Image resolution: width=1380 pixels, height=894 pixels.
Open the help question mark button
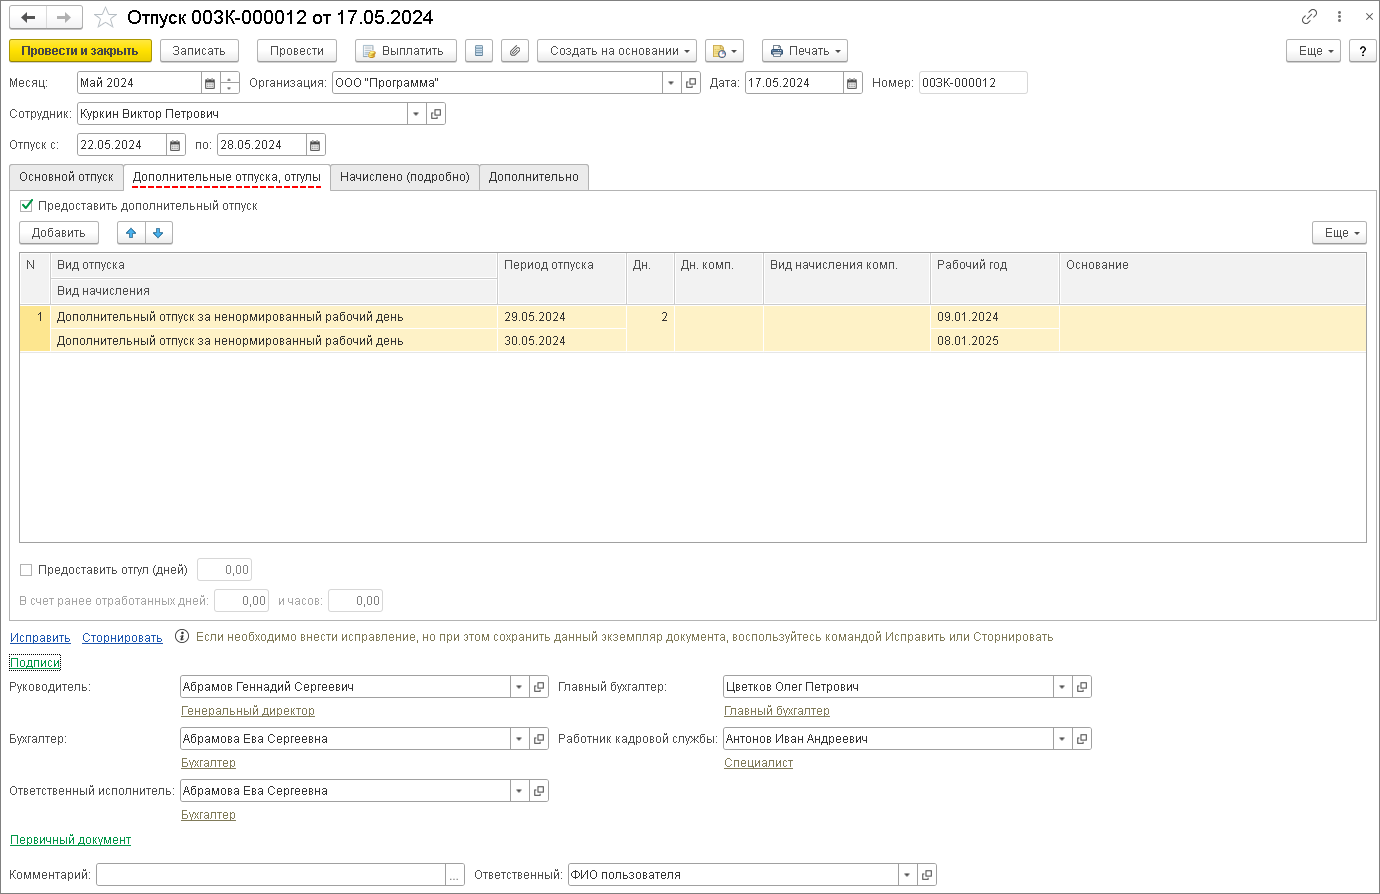[x=1362, y=51]
